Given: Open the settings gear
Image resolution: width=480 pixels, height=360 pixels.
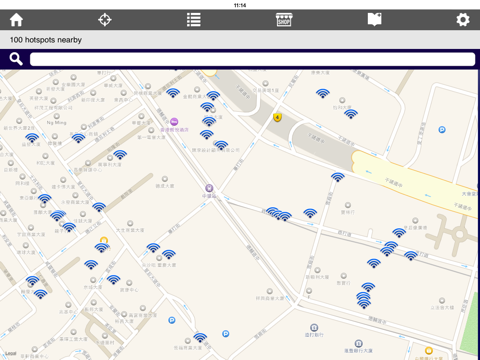Looking at the screenshot, I should tap(463, 20).
